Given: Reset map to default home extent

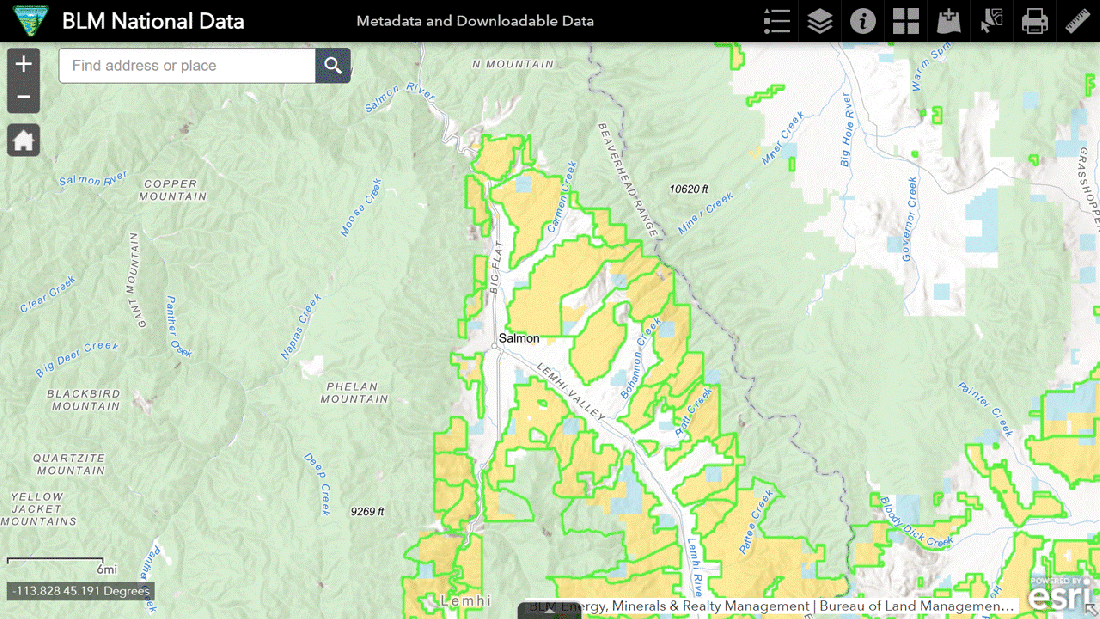Looking at the screenshot, I should click(24, 140).
